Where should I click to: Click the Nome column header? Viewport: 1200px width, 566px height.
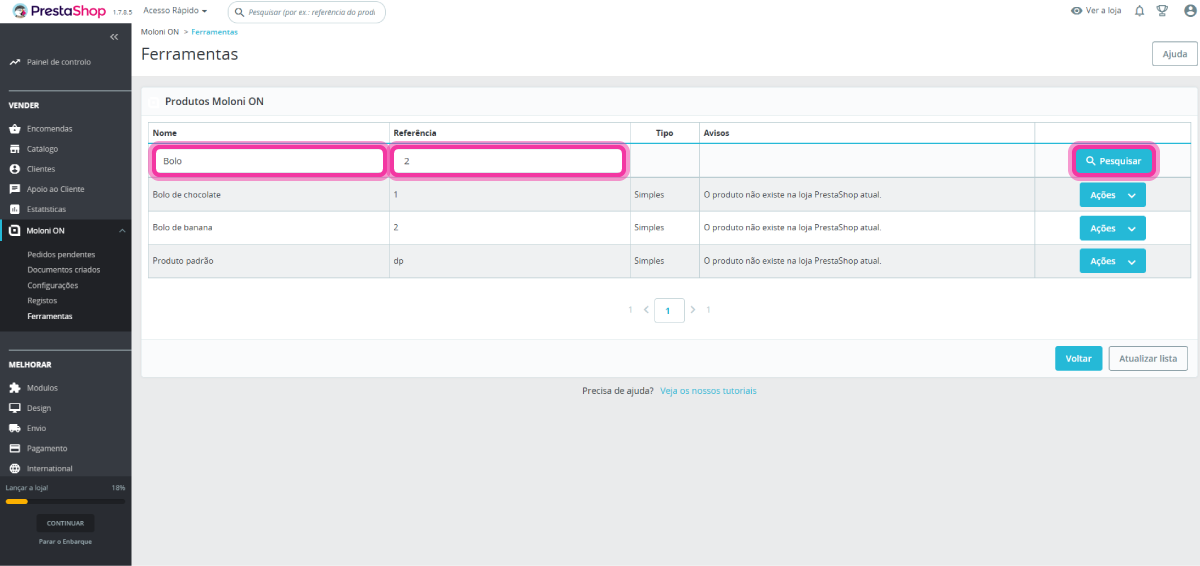click(x=165, y=132)
